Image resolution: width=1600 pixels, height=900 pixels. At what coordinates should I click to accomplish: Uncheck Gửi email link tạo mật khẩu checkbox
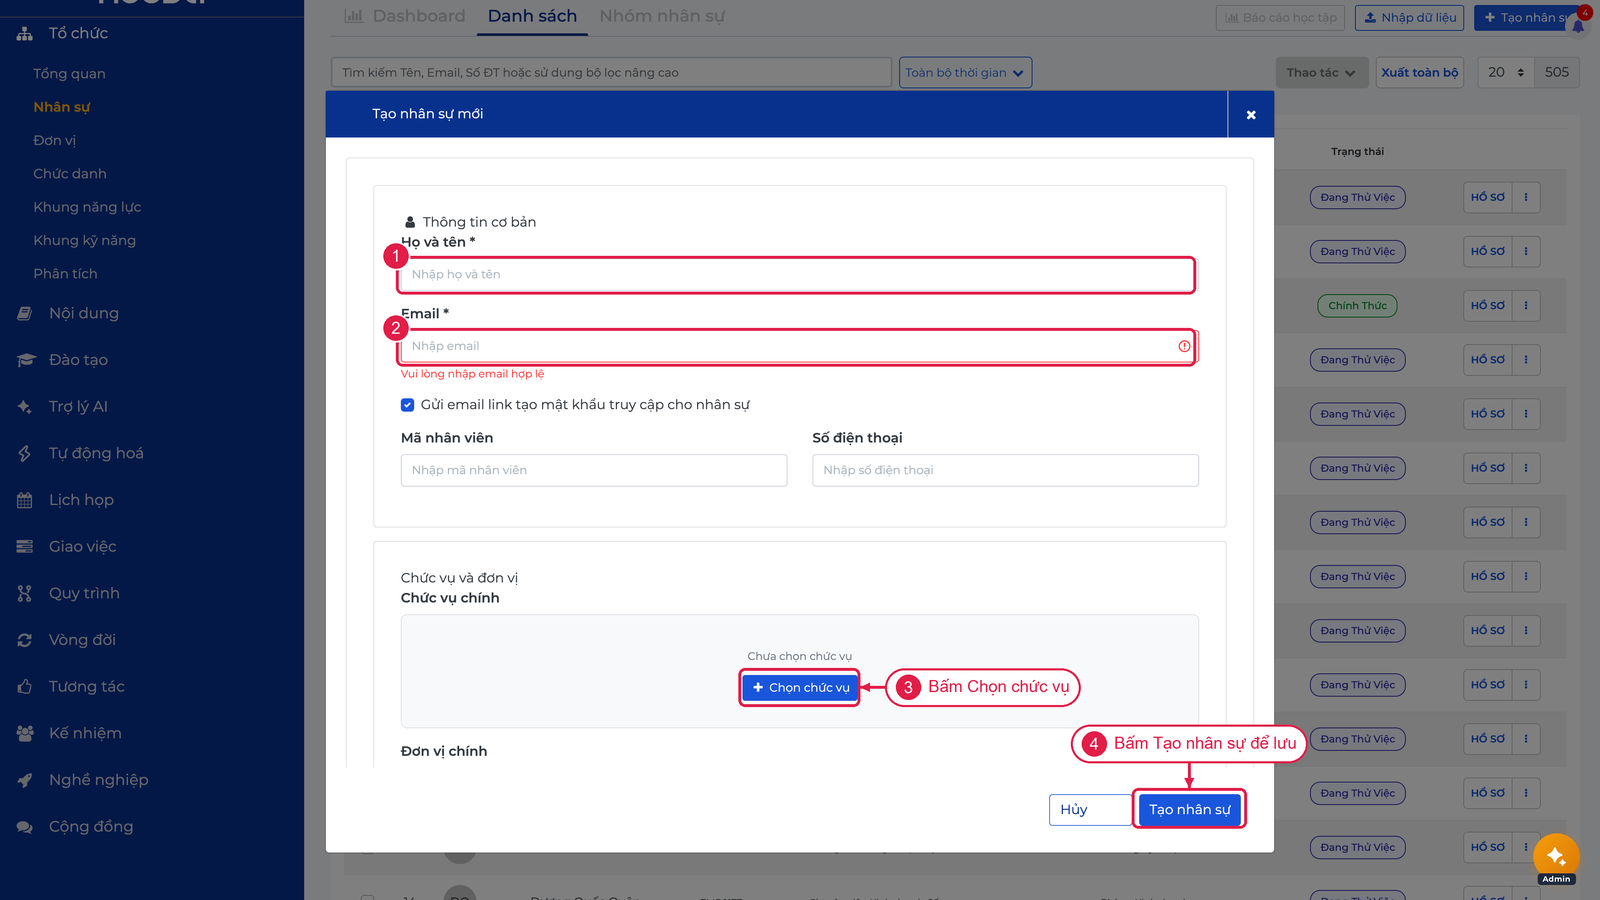(407, 405)
